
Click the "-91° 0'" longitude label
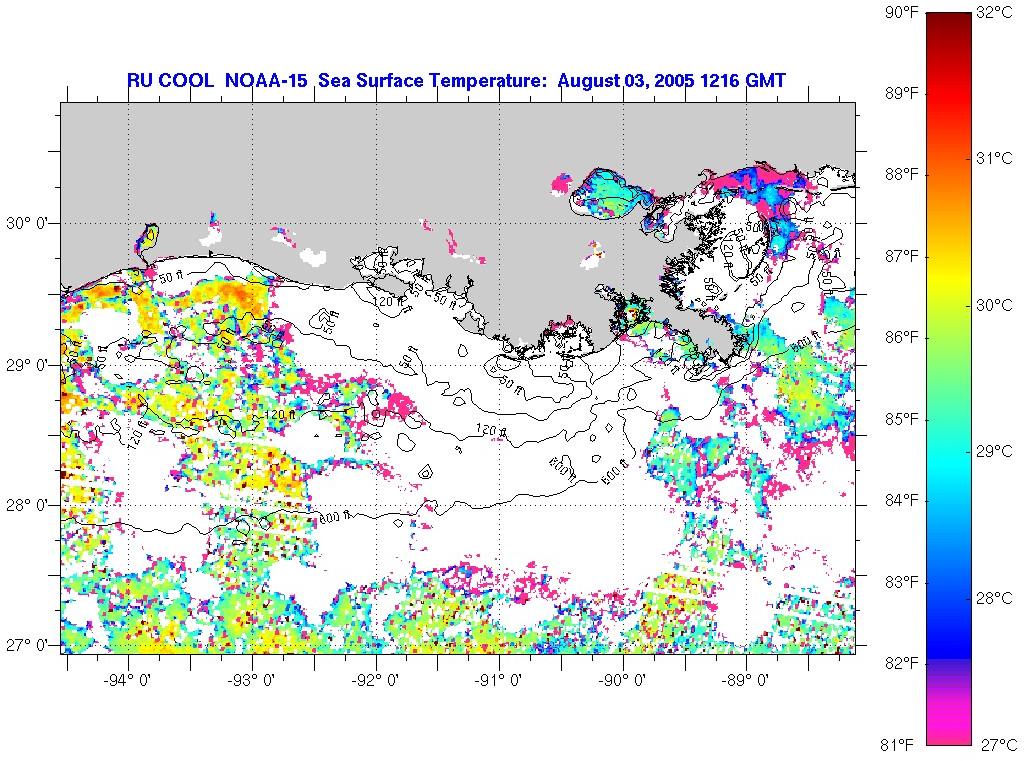[x=500, y=681]
